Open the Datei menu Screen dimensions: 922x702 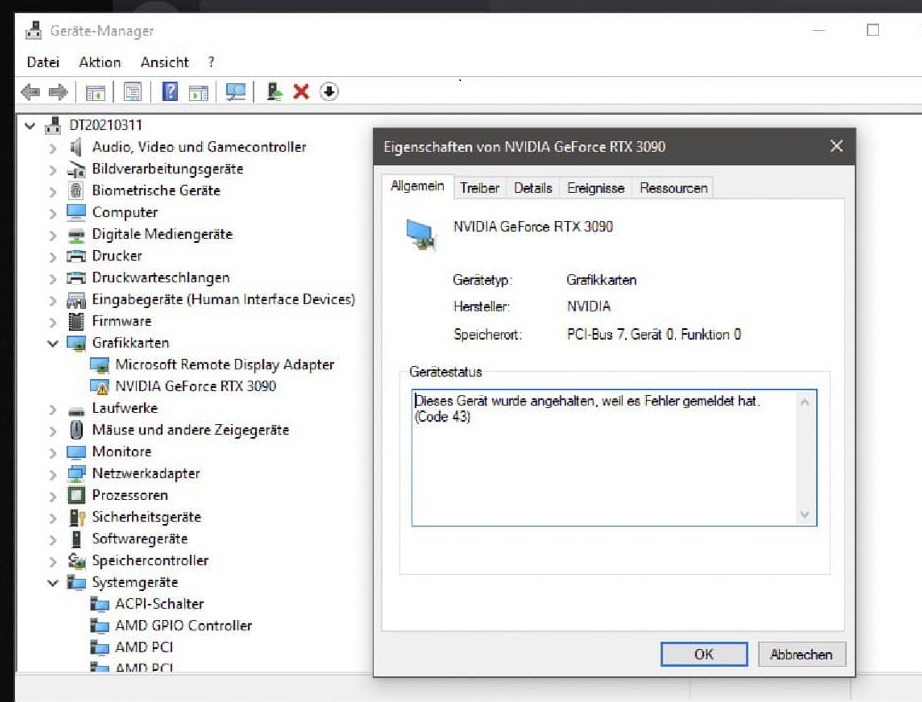tap(43, 62)
